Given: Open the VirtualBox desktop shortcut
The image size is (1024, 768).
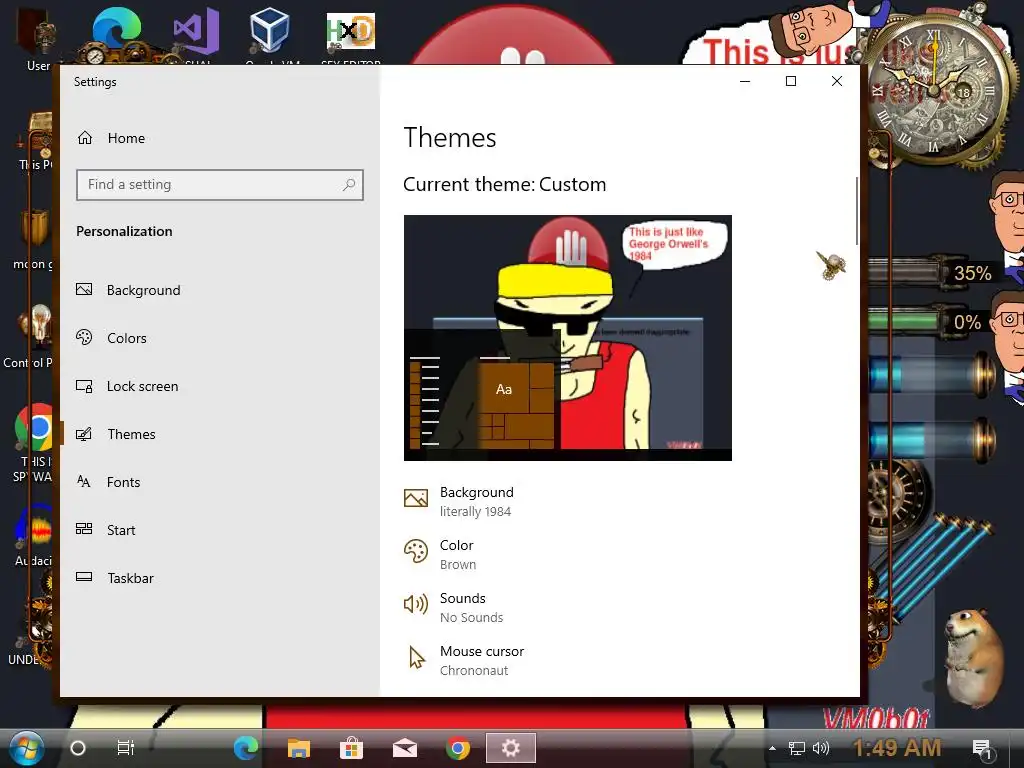Looking at the screenshot, I should 270,34.
